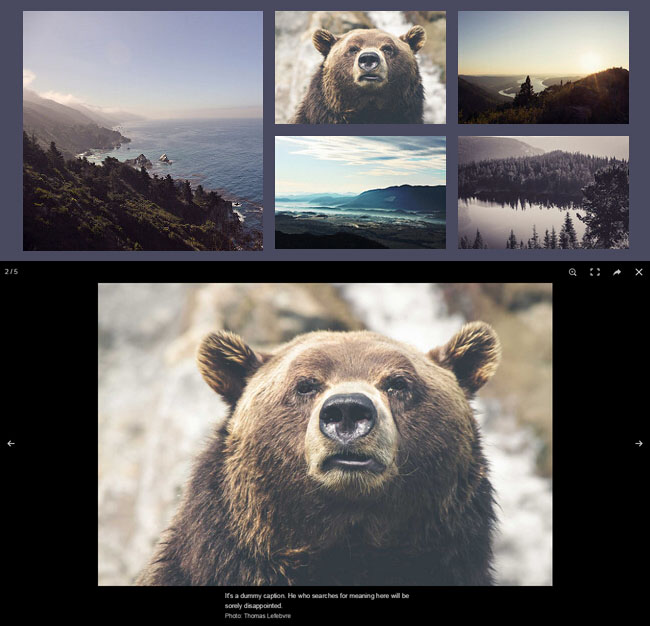Click the enlarged bear photo to zoom
This screenshot has width=650, height=626.
tap(325, 500)
